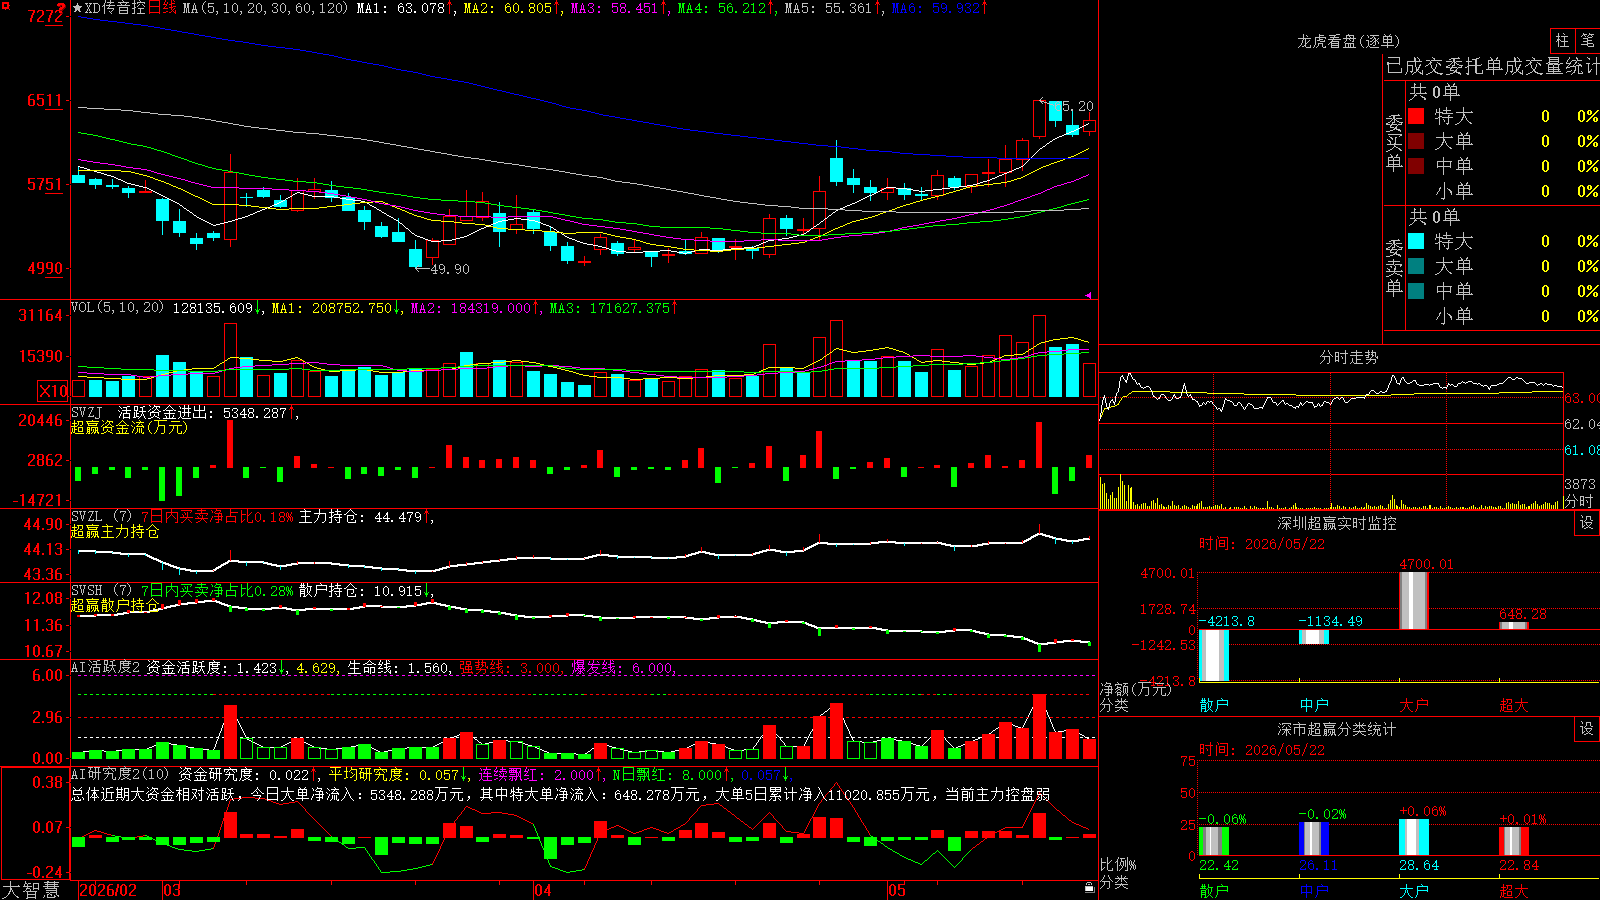Image resolution: width=1600 pixels, height=900 pixels.
Task: Click the 超大 ratio bar showing 22.84
Action: (1514, 841)
